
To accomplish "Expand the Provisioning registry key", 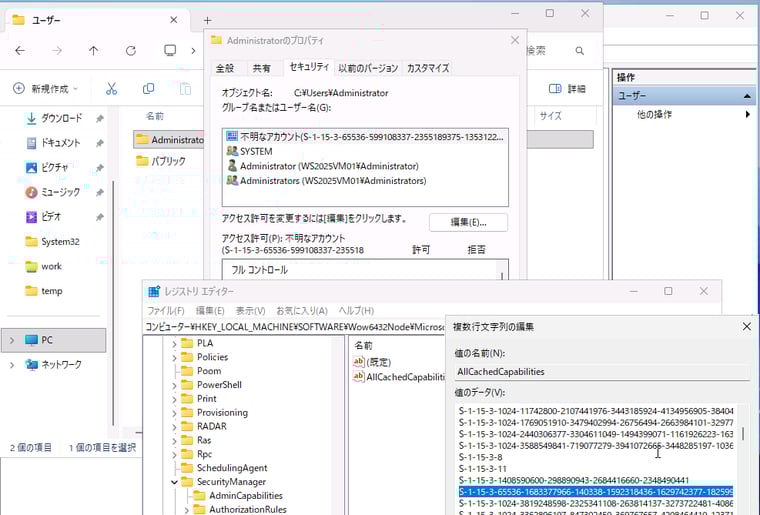I will tap(174, 413).
